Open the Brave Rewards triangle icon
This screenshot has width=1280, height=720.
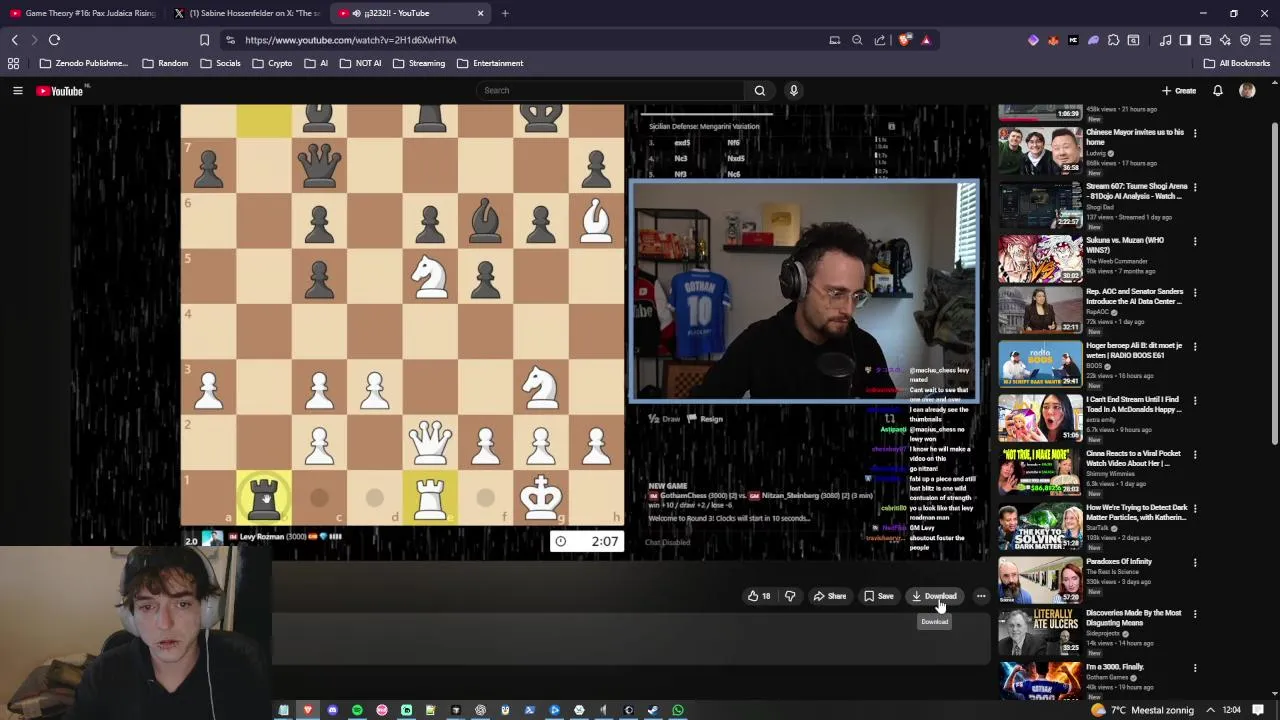tap(926, 40)
